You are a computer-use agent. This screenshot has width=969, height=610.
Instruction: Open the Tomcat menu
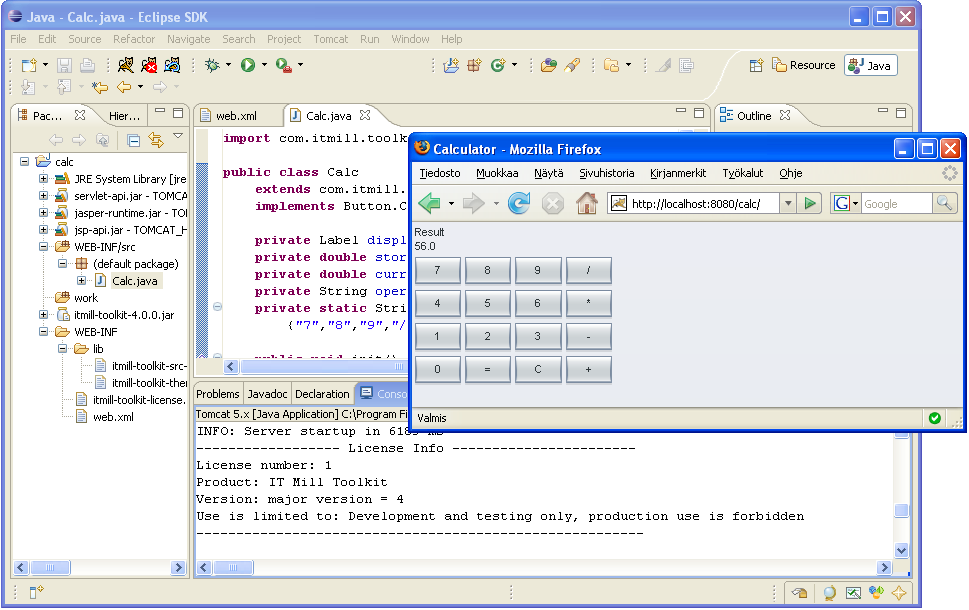point(330,39)
